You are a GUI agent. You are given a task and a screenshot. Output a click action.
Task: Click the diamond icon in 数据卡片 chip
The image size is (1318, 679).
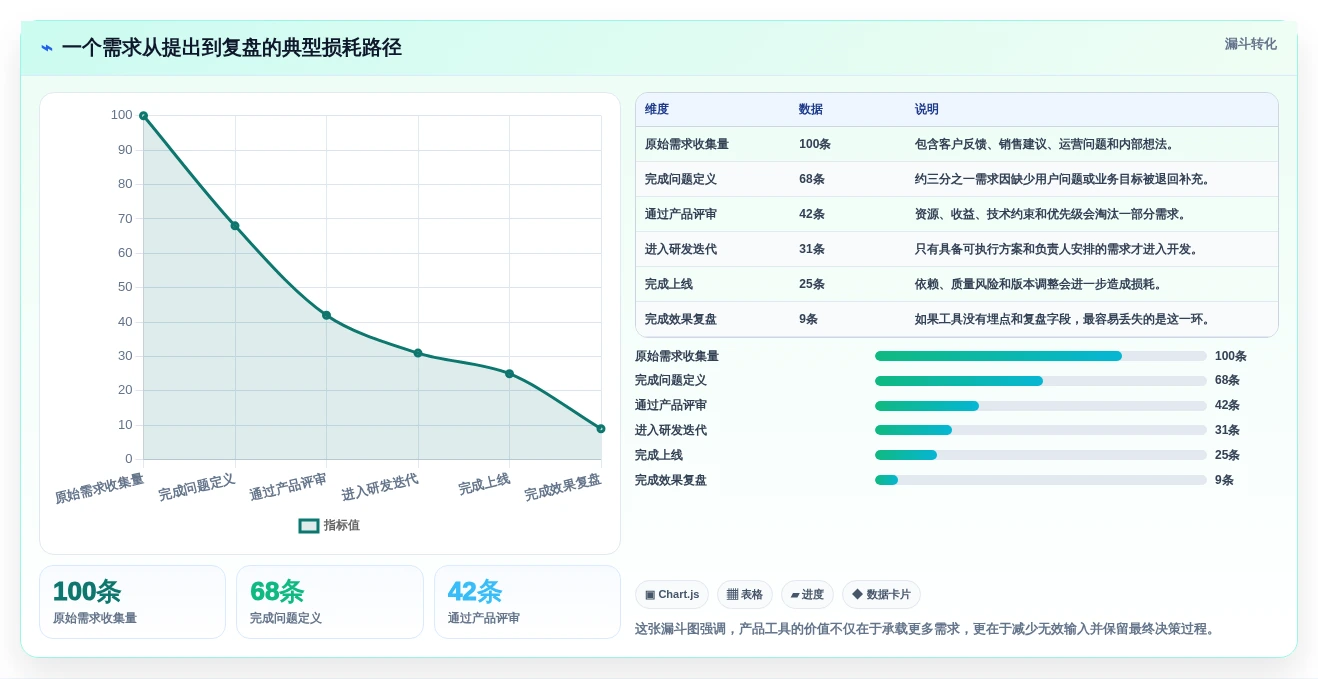coord(857,594)
